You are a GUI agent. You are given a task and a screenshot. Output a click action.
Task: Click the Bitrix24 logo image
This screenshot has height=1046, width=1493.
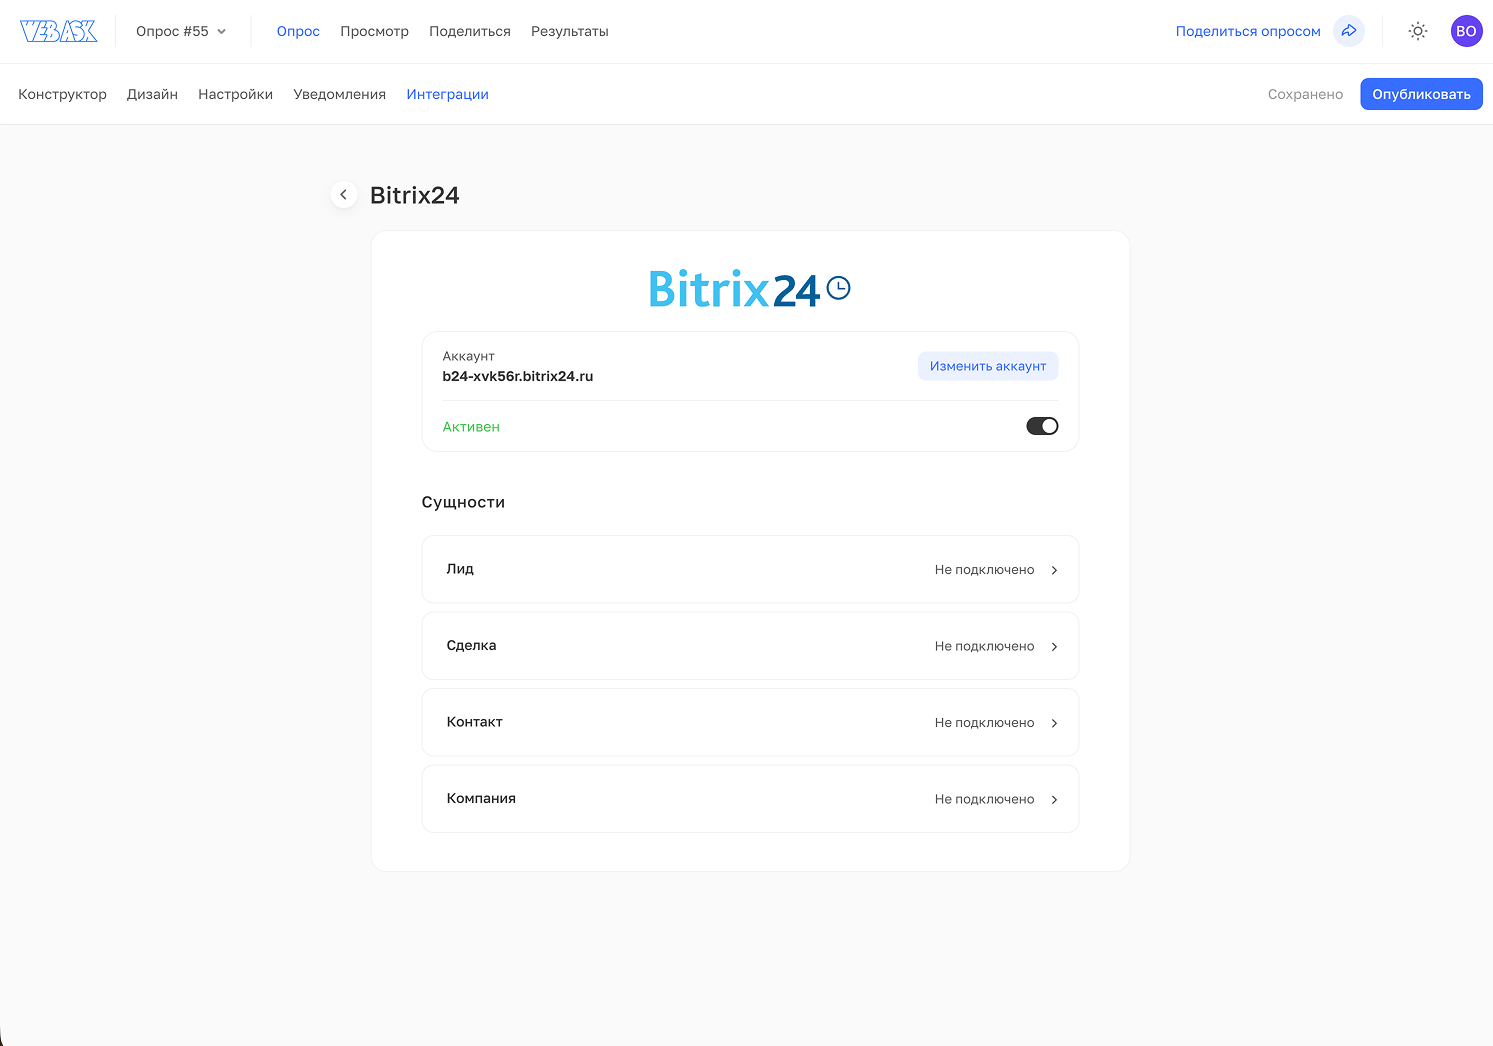750,289
